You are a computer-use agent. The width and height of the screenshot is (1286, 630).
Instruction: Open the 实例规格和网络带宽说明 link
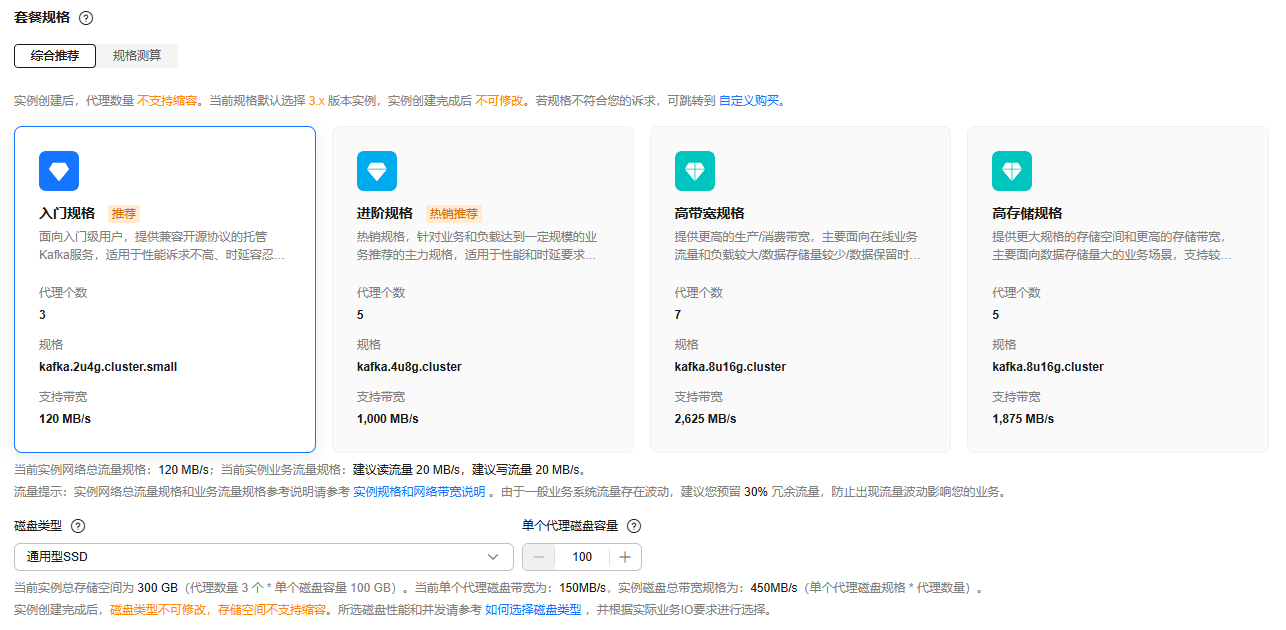point(419,492)
